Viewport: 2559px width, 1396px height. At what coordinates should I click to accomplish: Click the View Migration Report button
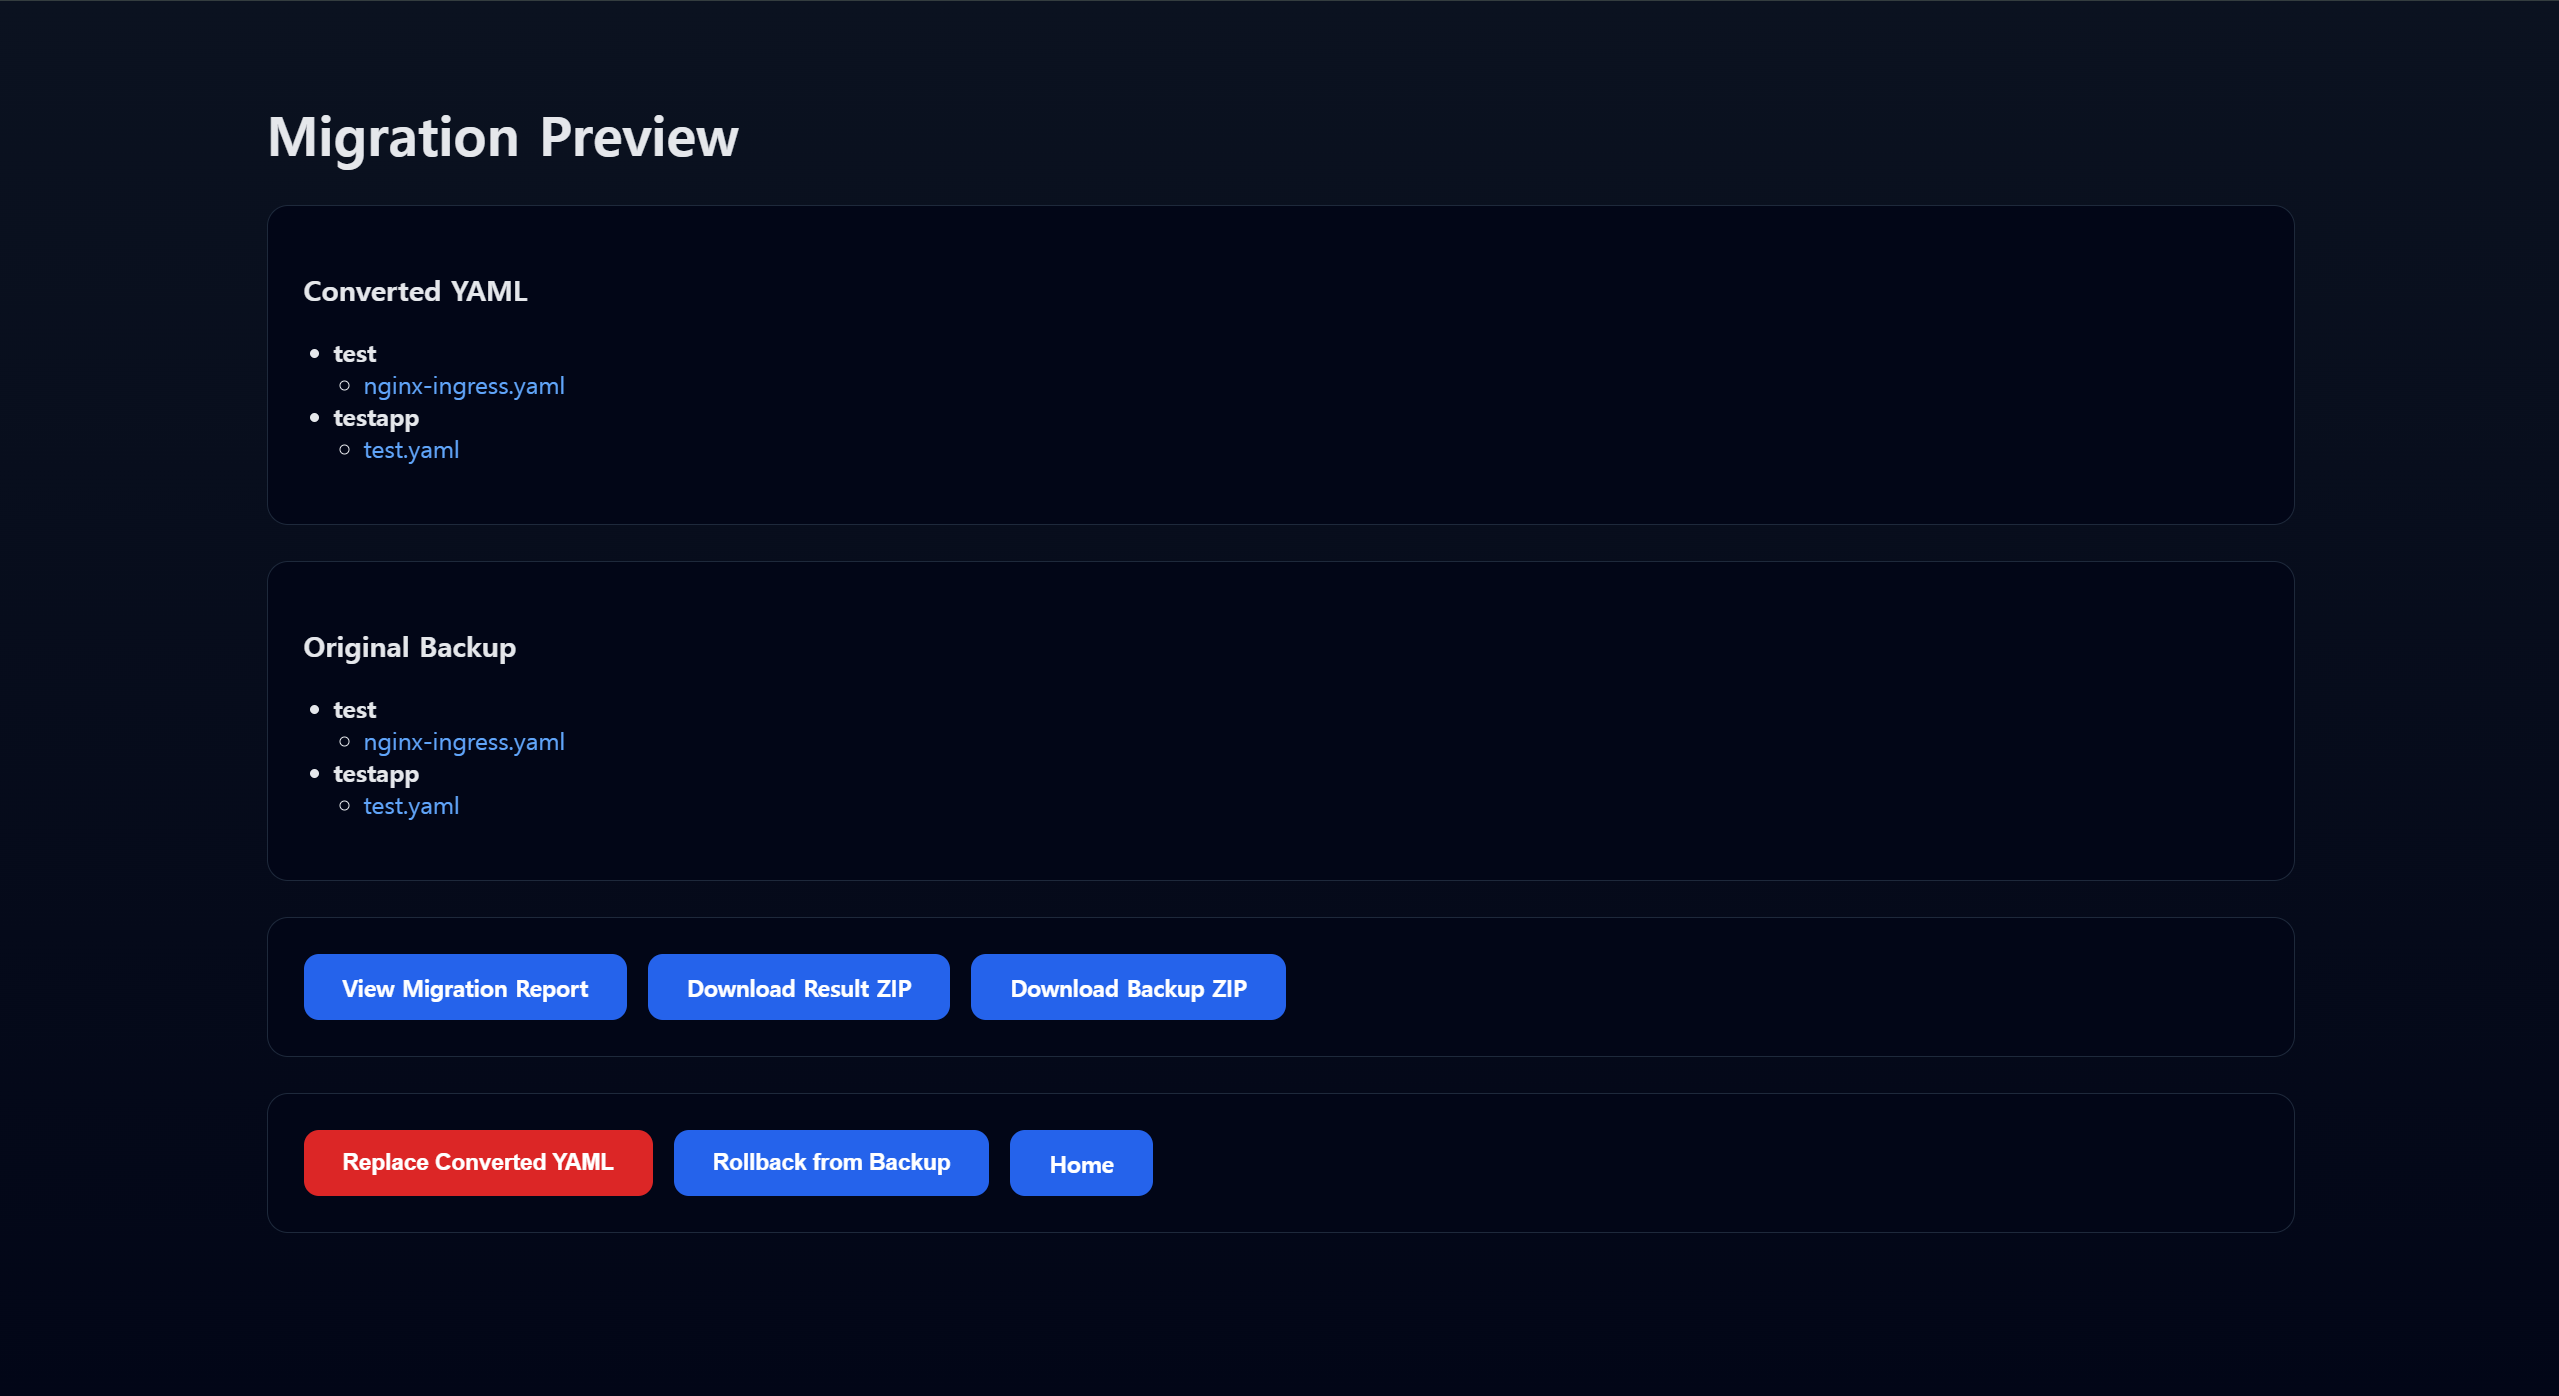tap(465, 988)
